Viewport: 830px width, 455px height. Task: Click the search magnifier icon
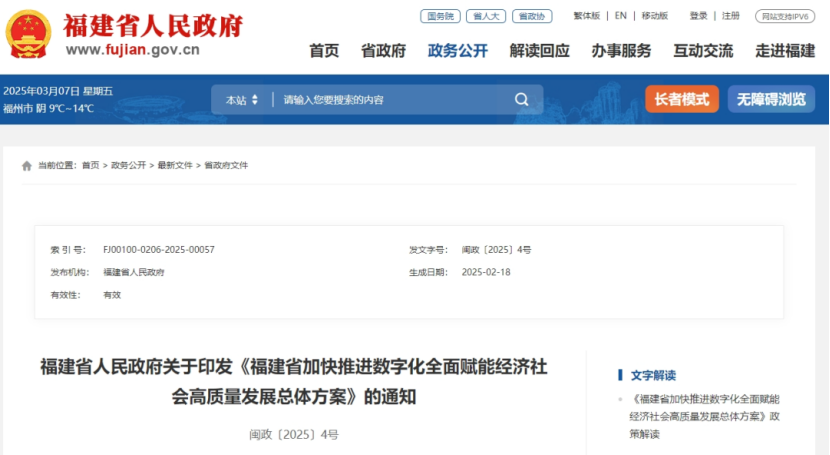(x=521, y=100)
